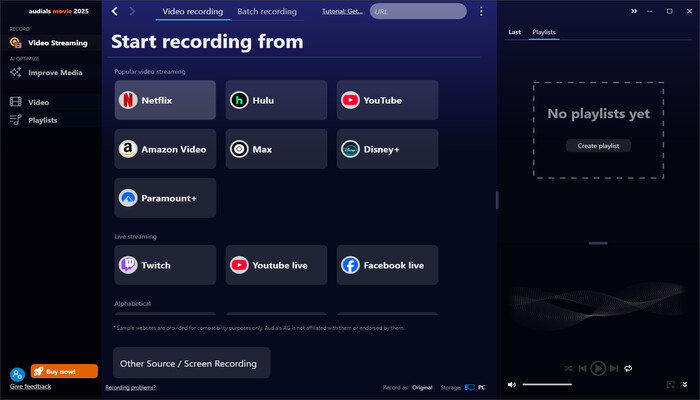700x400 pixels.
Task: Choose the YouTube tile under Popular video streaming
Action: [388, 100]
